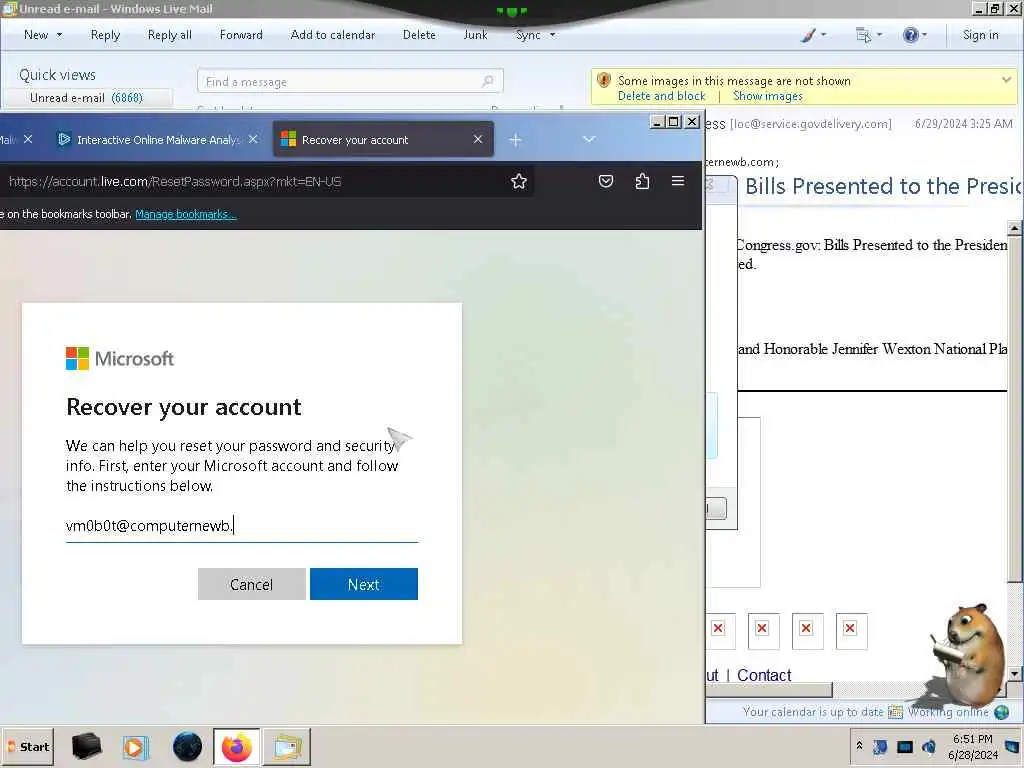Image resolution: width=1024 pixels, height=768 pixels.
Task: Click Delete and block link
Action: pyautogui.click(x=661, y=96)
